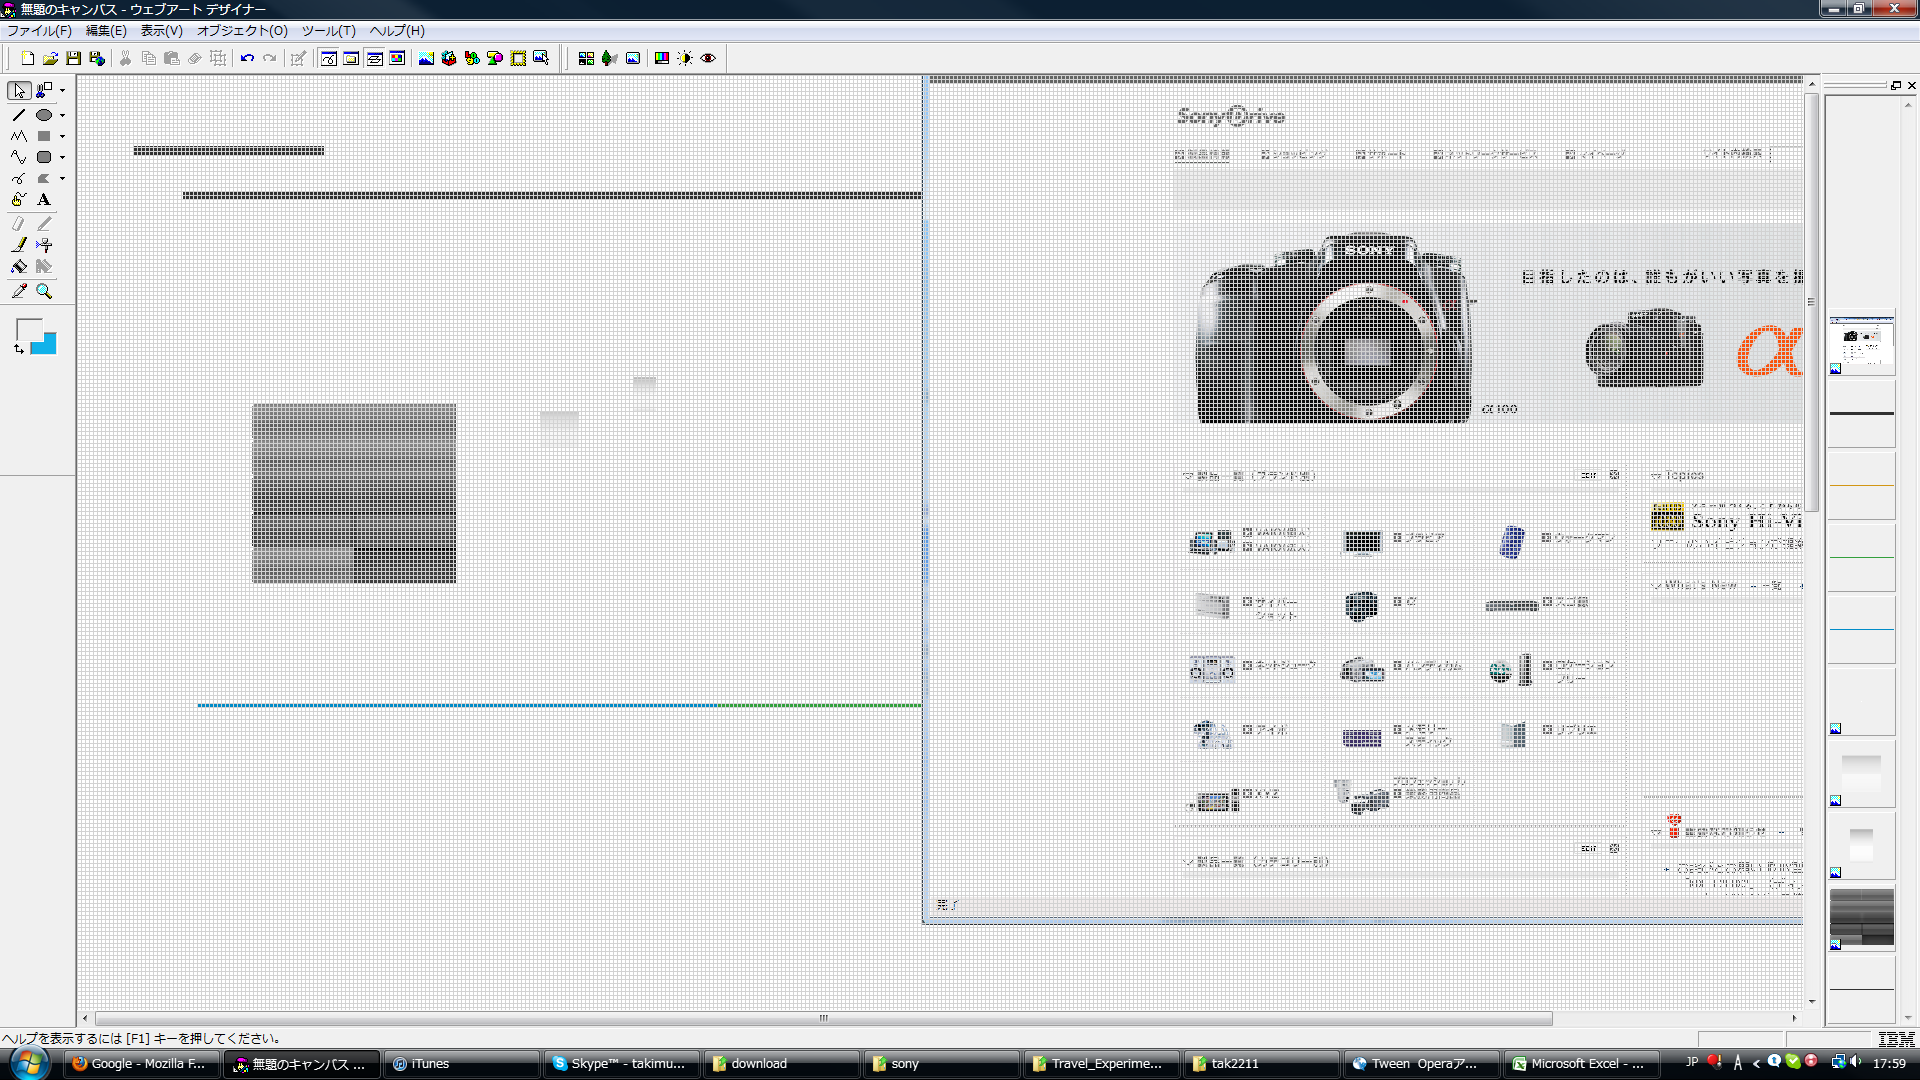Switch to Skype taskbar button

(621, 1064)
